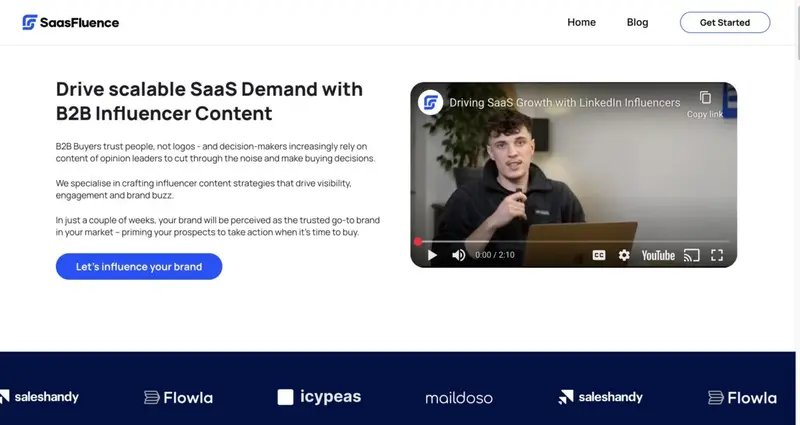Click the leftmost Flowla logo

point(179,397)
